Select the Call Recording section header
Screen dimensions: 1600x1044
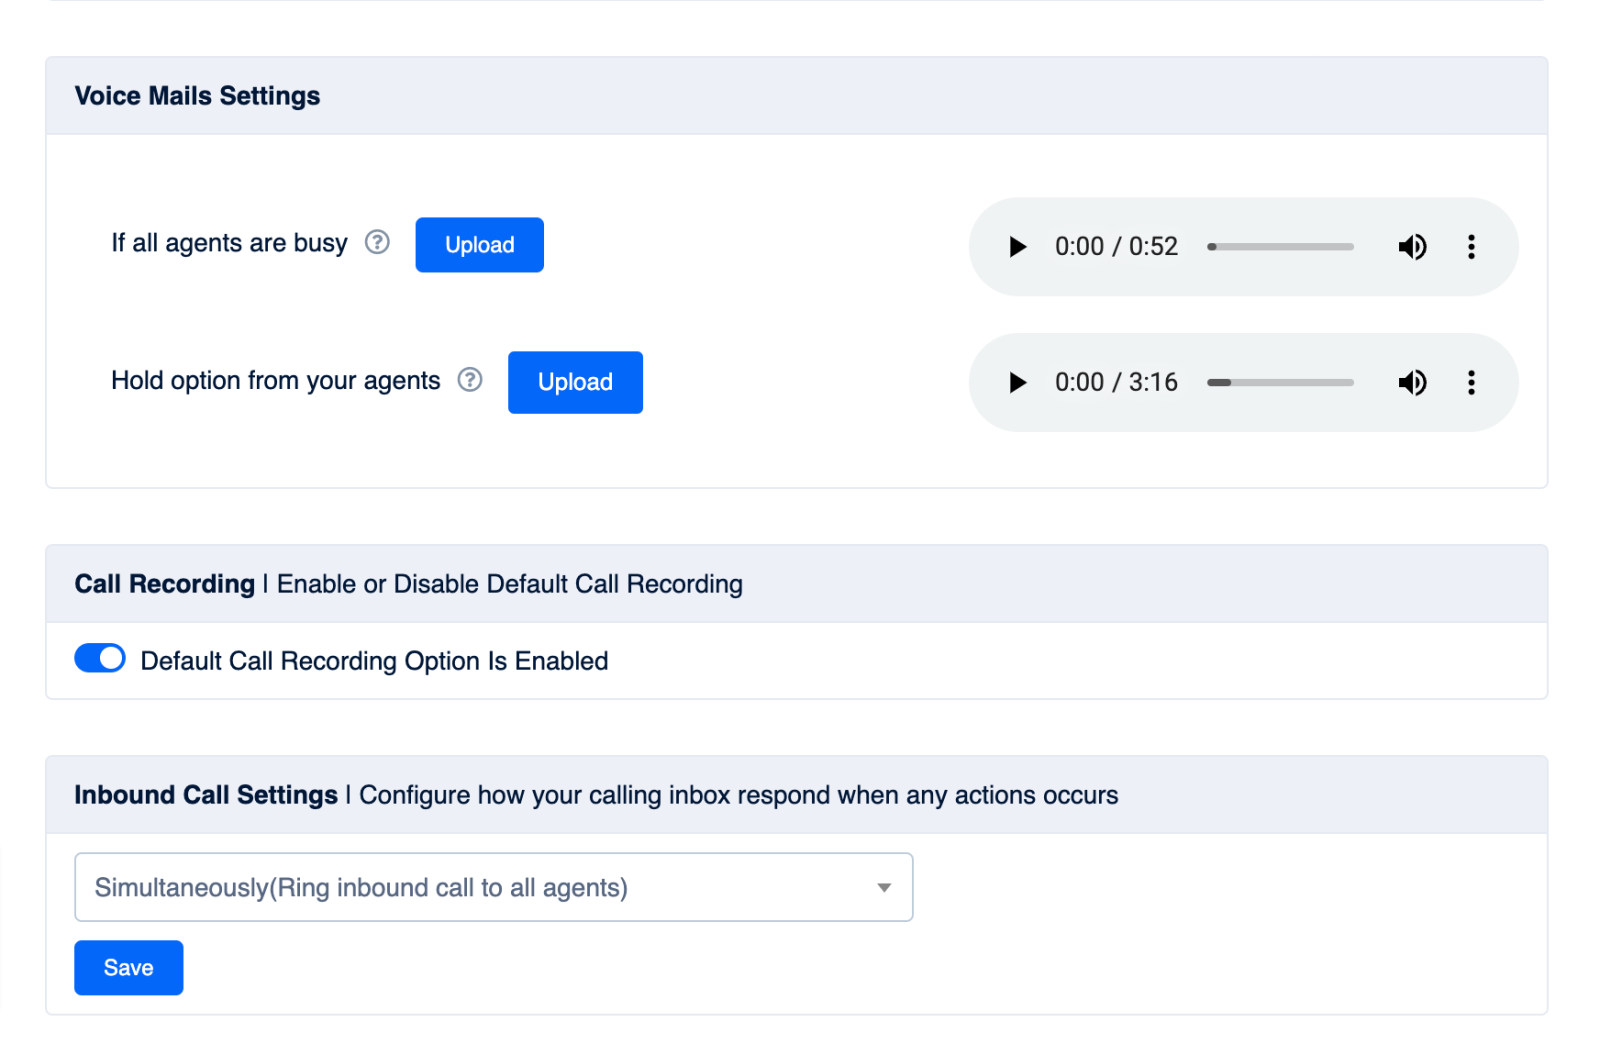click(164, 584)
